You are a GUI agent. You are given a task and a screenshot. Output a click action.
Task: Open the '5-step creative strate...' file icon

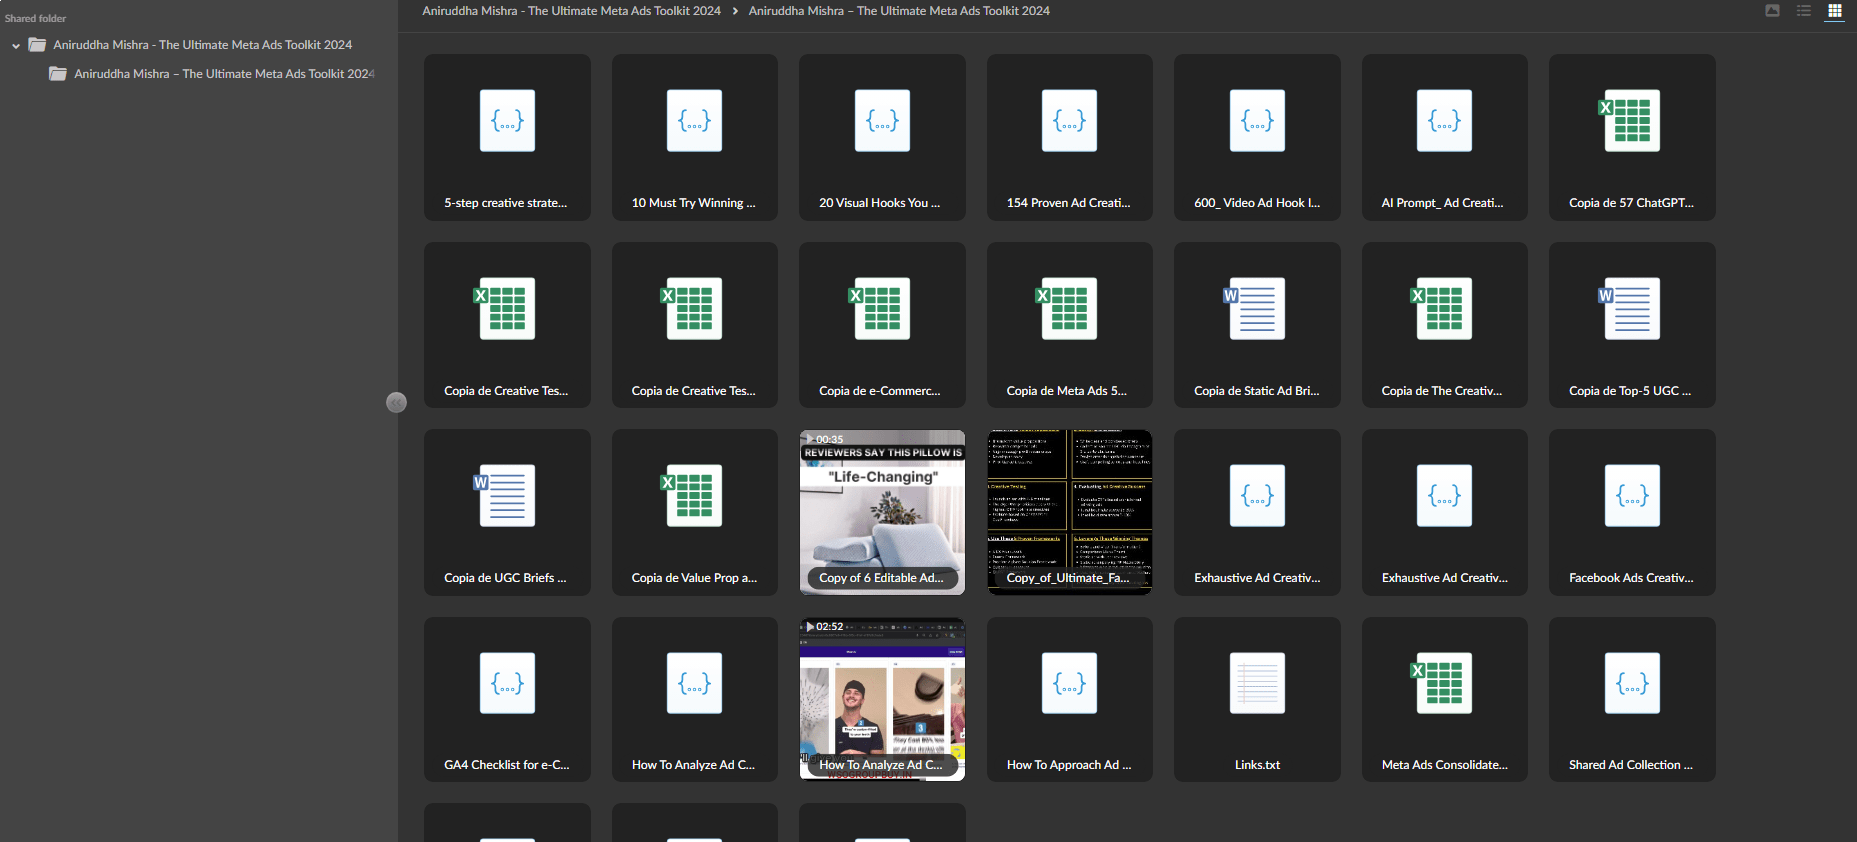[507, 121]
